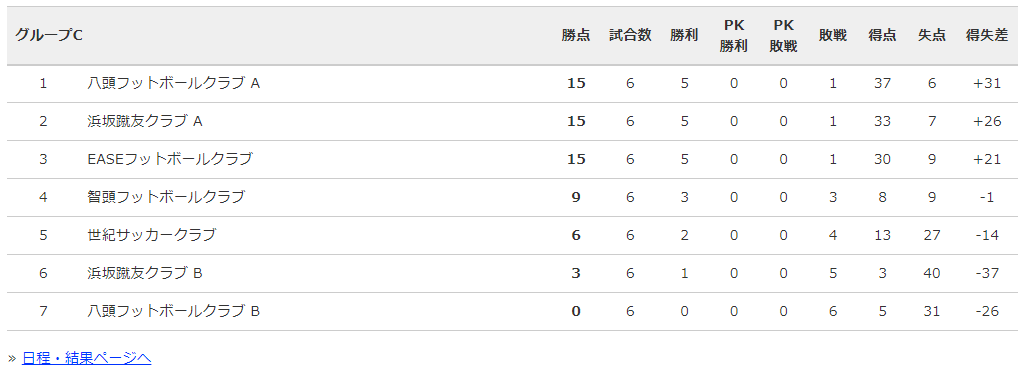This screenshot has width=1025, height=365.
Task: Select team 八頭フットボールクラブ A
Action: point(174,83)
